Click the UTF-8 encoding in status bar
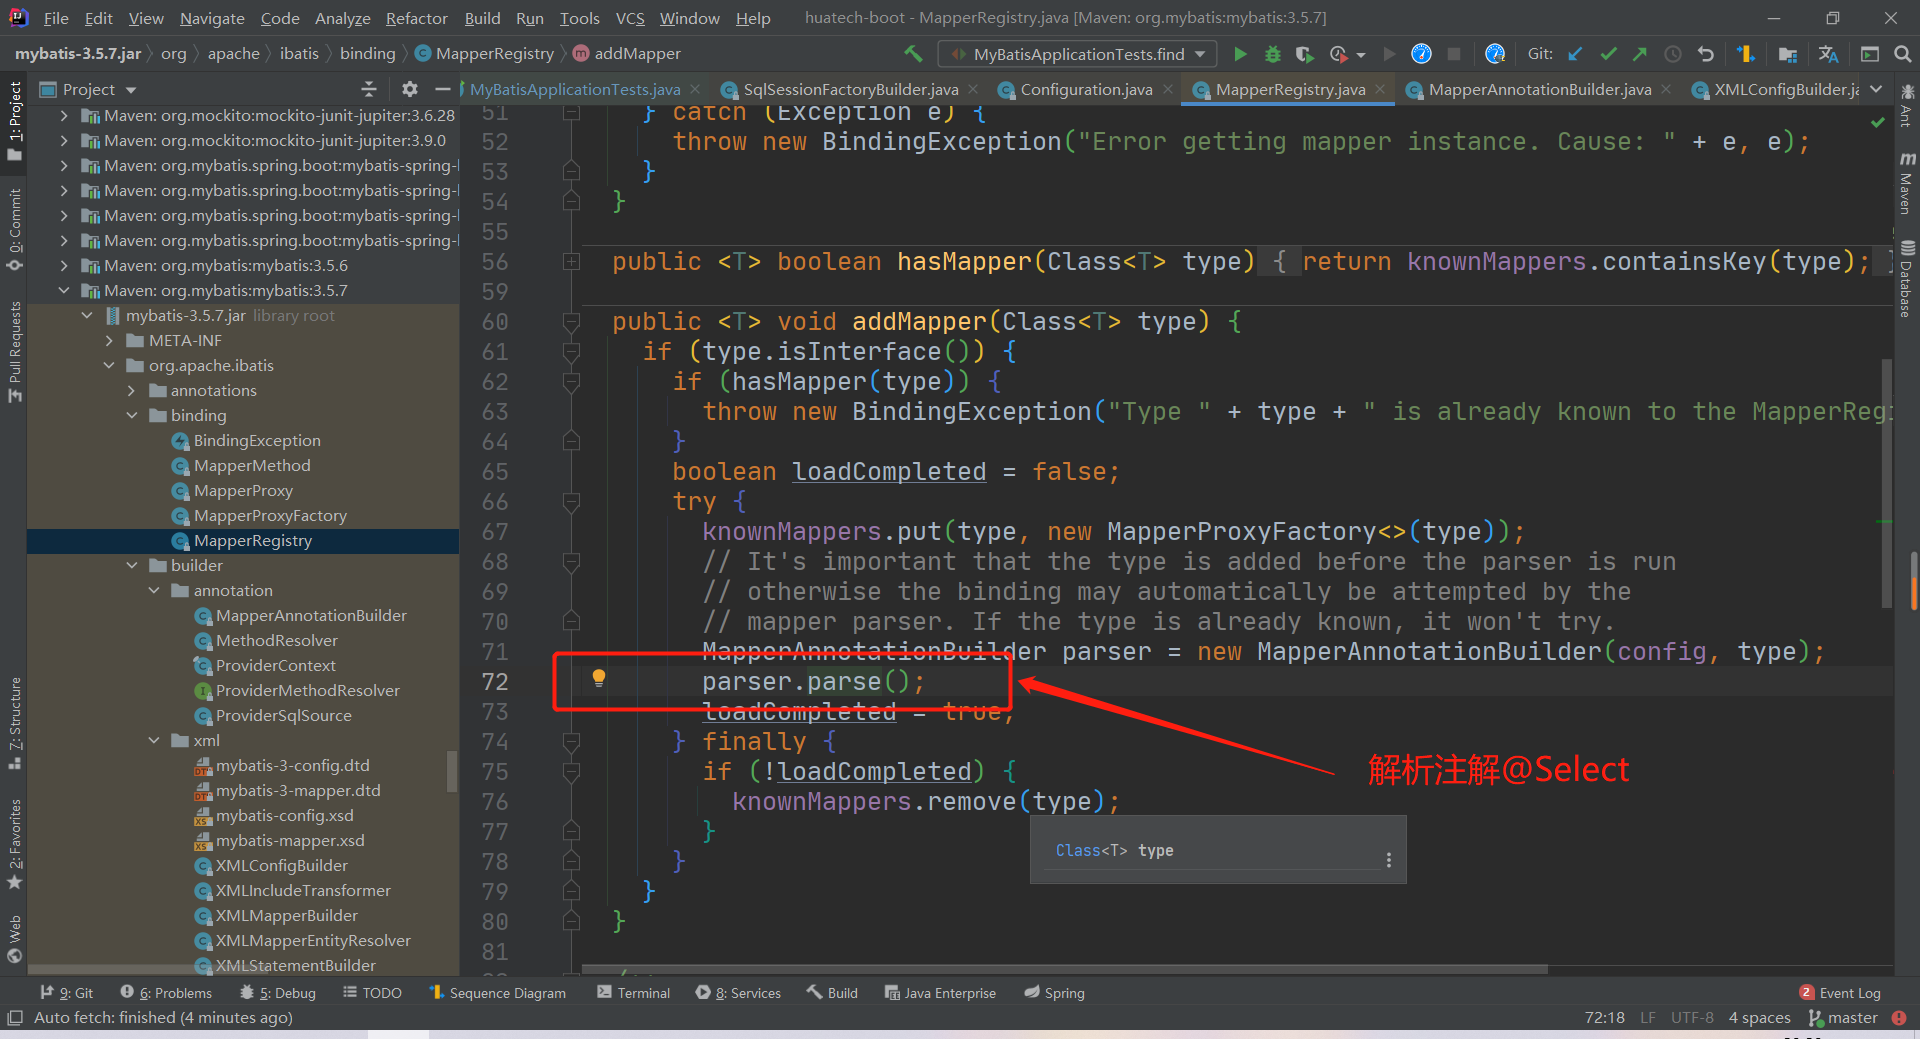The image size is (1920, 1039). (x=1692, y=1018)
